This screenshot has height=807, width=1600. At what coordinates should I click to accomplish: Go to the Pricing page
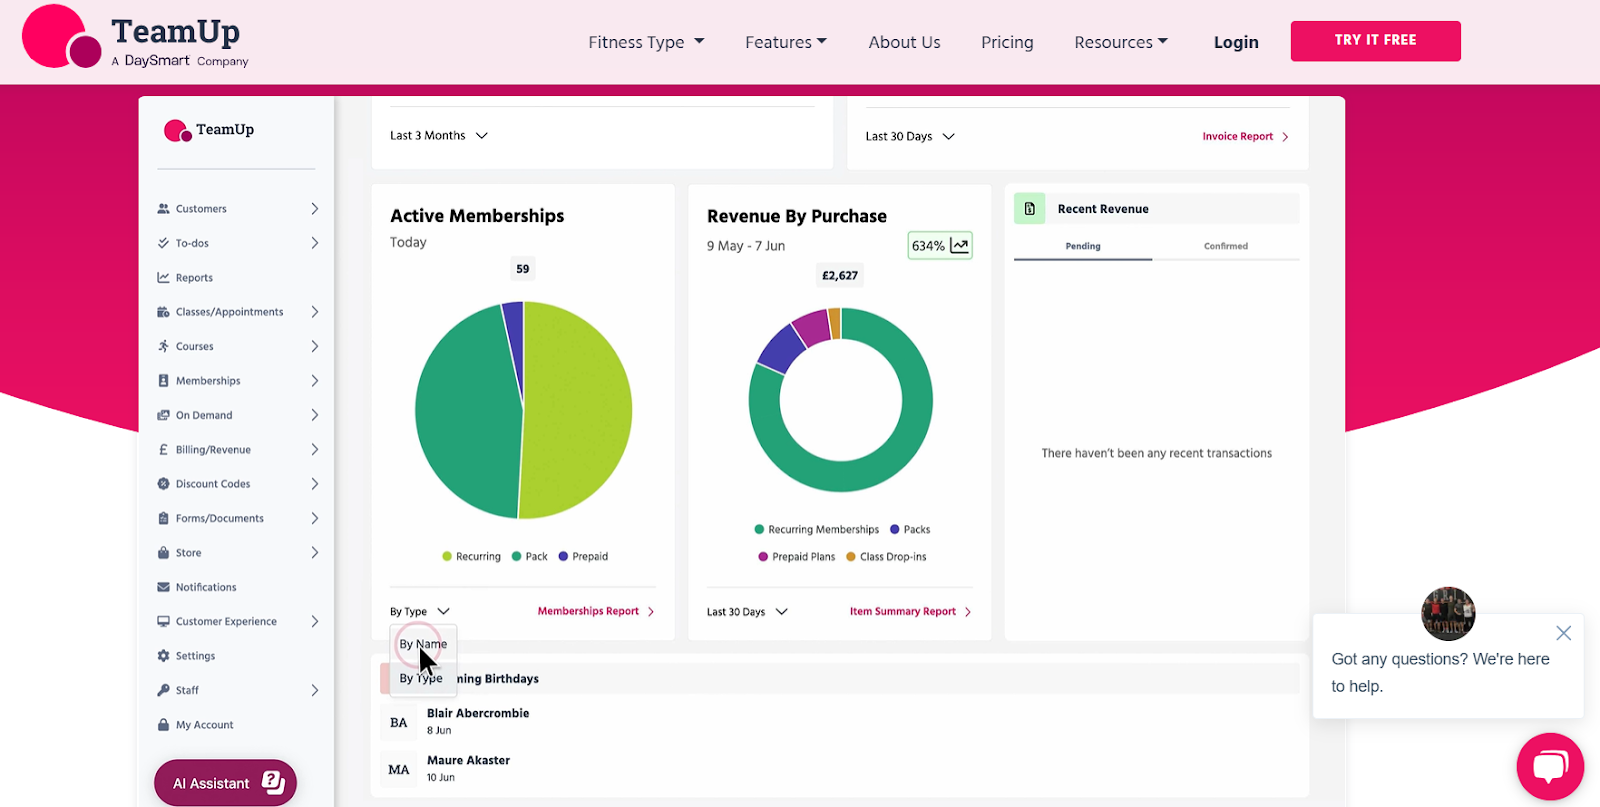click(x=1007, y=42)
